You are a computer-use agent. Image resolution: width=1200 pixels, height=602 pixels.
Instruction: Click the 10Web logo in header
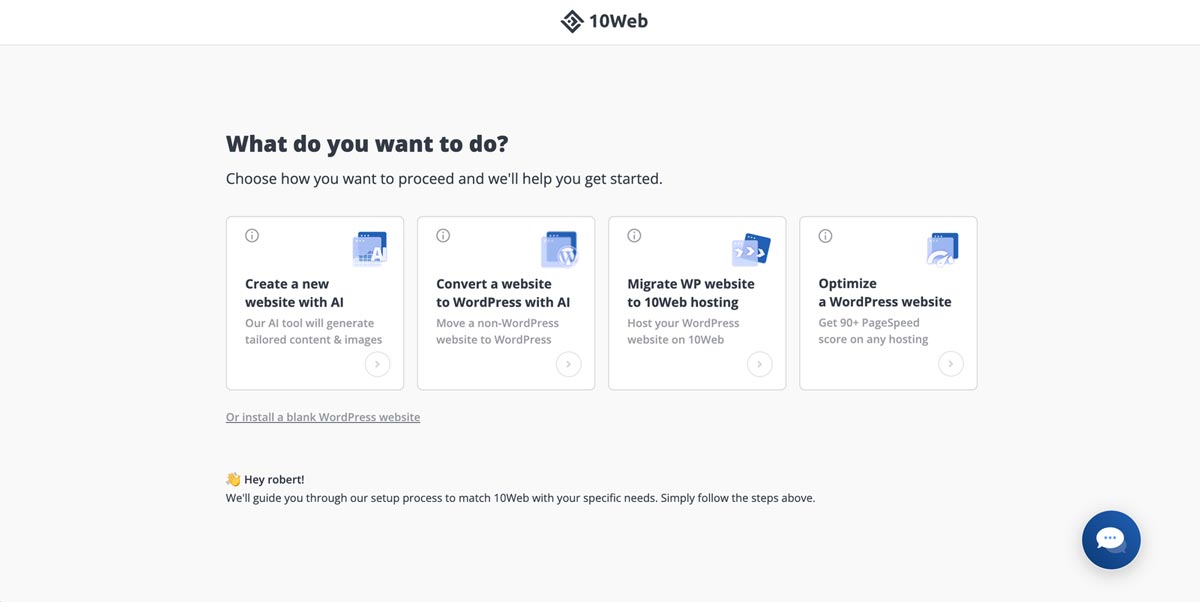604,21
